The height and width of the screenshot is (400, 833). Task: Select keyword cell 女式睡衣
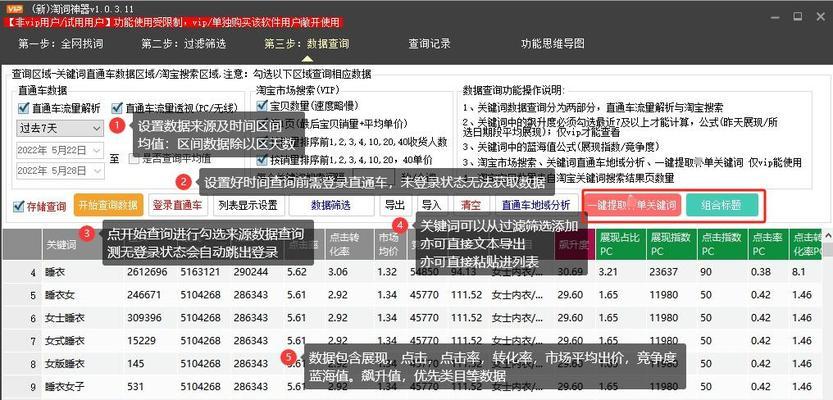point(65,341)
